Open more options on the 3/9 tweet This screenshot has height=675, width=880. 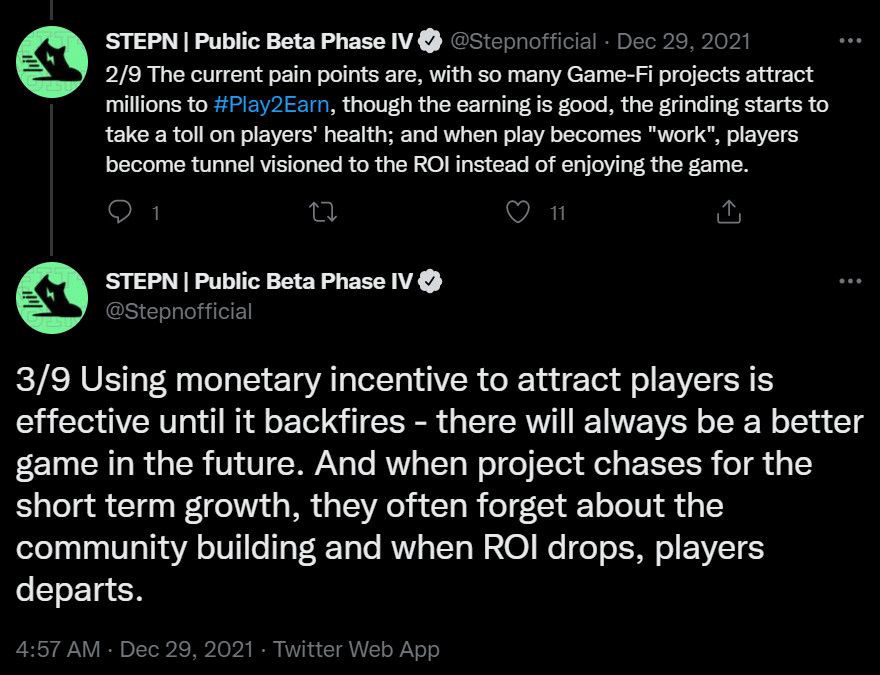[x=849, y=281]
